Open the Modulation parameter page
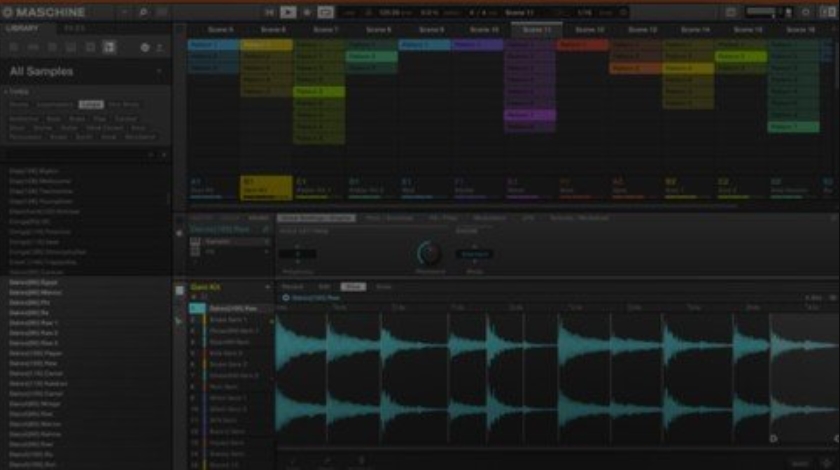840x470 pixels. tap(490, 218)
